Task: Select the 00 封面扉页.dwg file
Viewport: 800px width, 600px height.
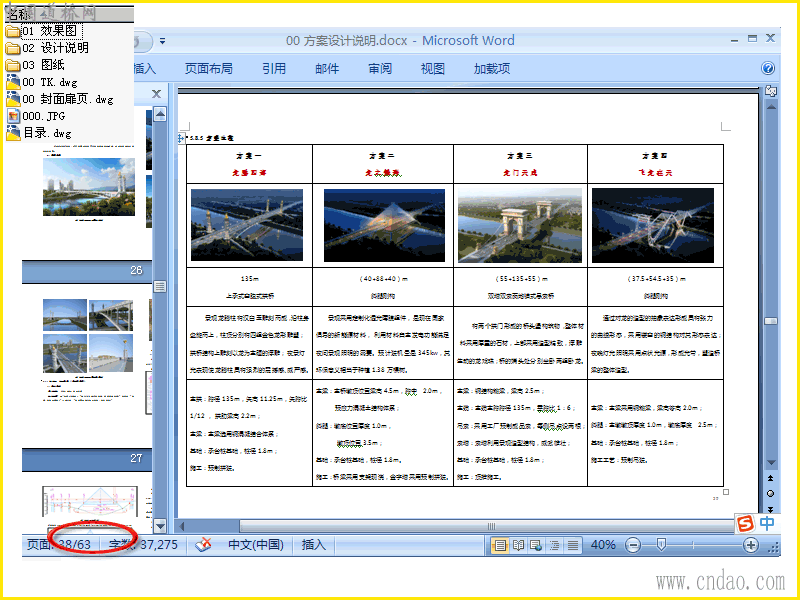Action: click(x=60, y=99)
